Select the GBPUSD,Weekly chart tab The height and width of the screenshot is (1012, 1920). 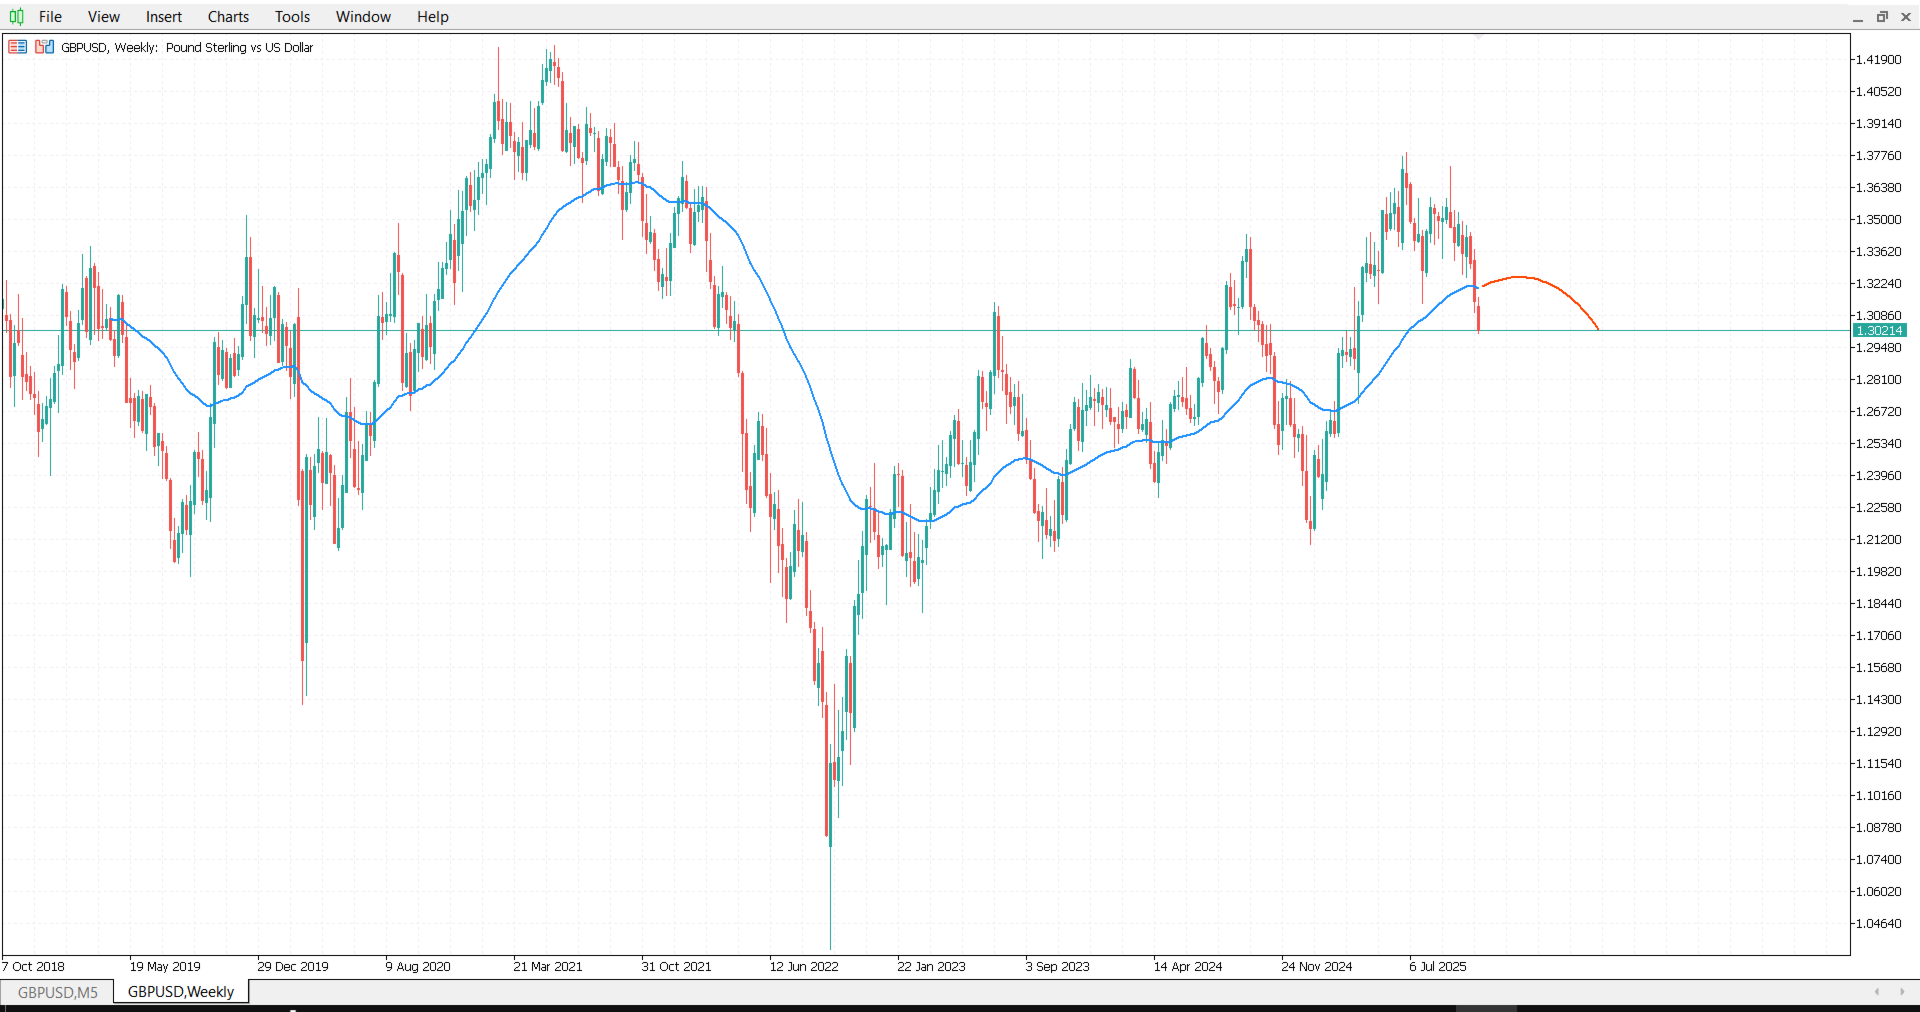click(x=181, y=992)
